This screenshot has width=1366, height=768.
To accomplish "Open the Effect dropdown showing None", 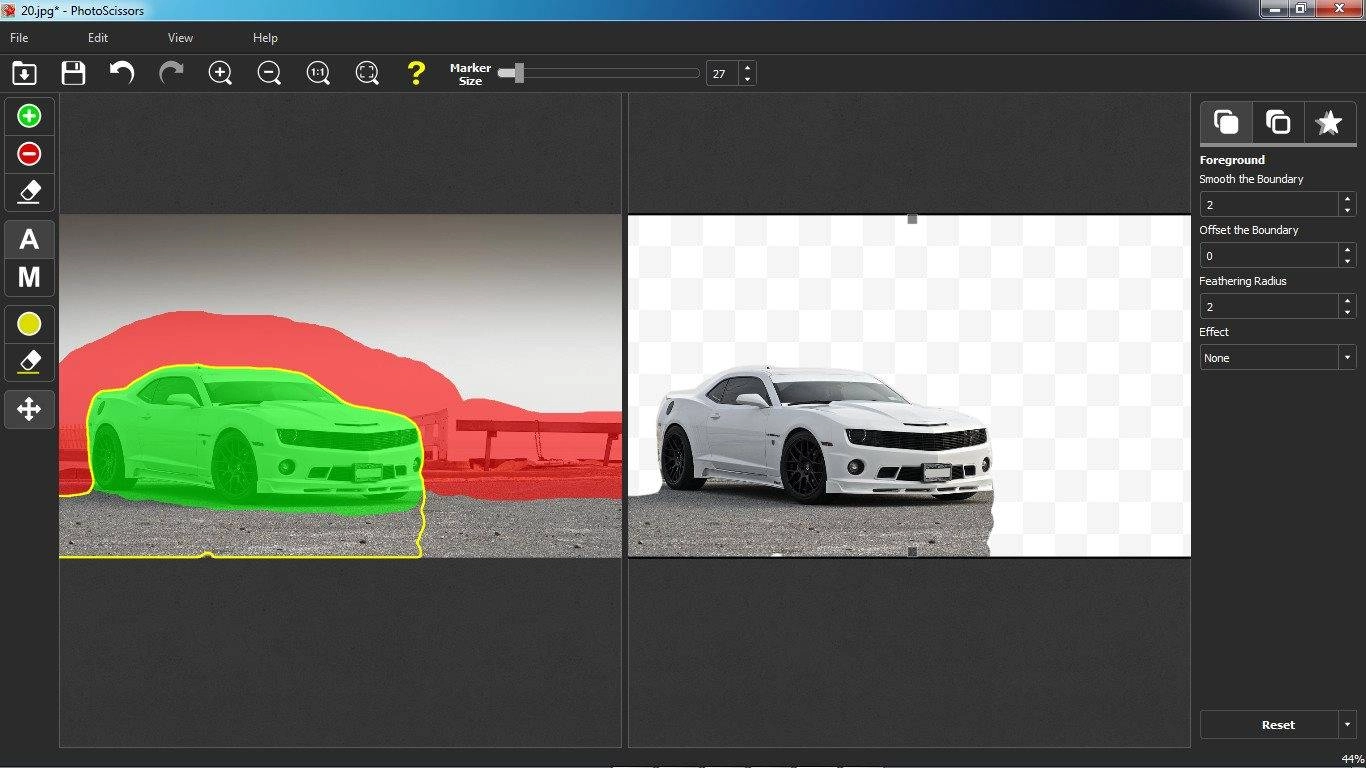I will click(1278, 357).
